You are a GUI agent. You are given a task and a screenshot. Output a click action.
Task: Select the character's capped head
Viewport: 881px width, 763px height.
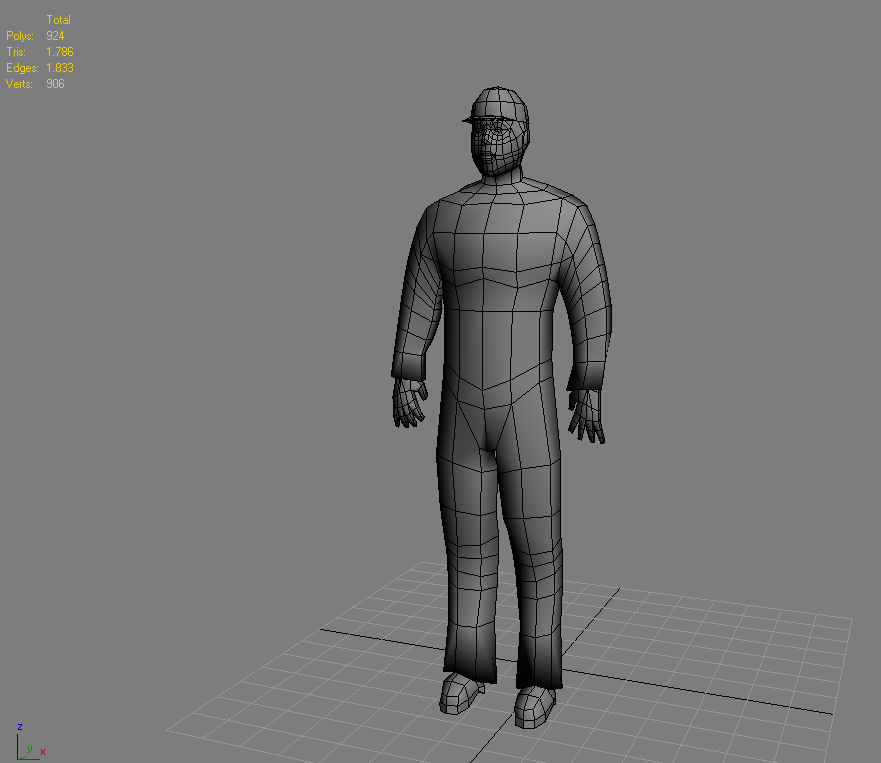pyautogui.click(x=497, y=132)
